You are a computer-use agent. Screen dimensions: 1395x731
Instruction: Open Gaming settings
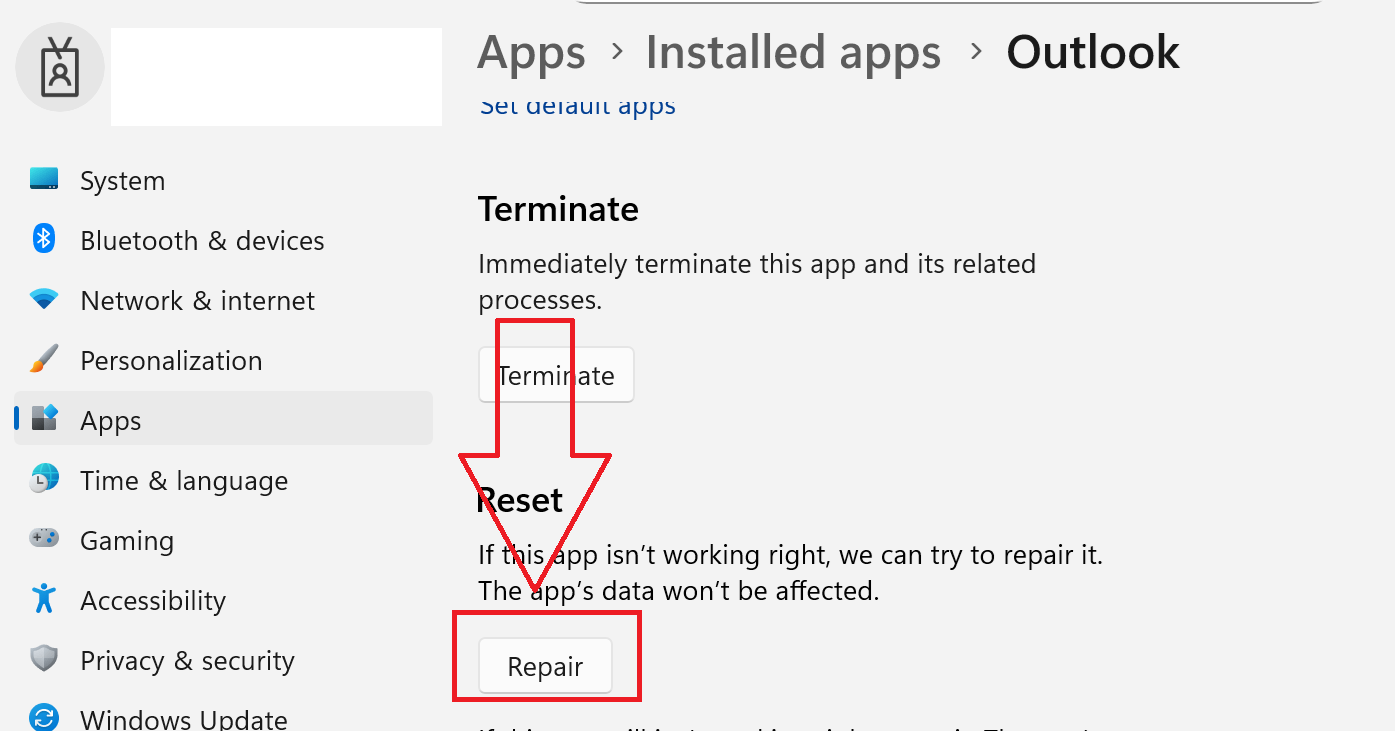point(127,540)
